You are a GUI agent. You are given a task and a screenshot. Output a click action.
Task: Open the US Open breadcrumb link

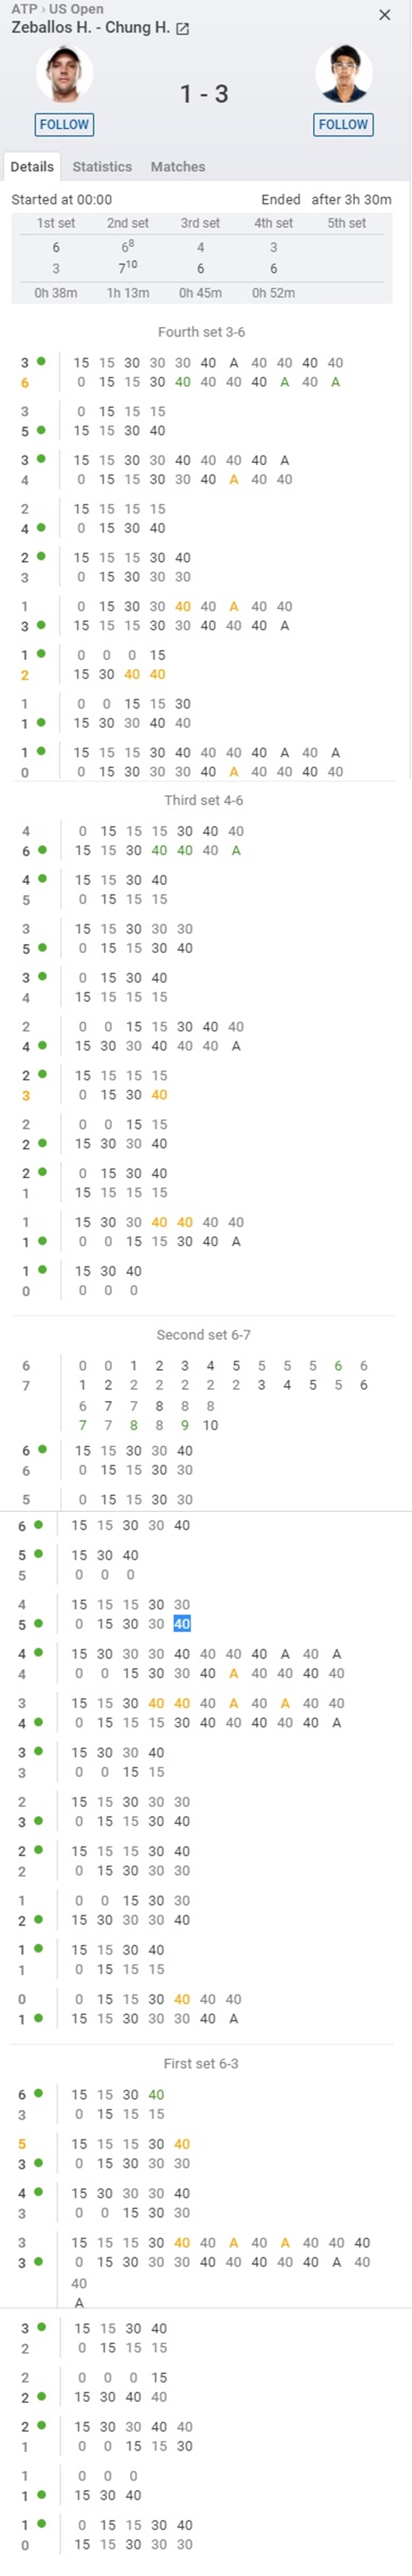pyautogui.click(x=77, y=9)
